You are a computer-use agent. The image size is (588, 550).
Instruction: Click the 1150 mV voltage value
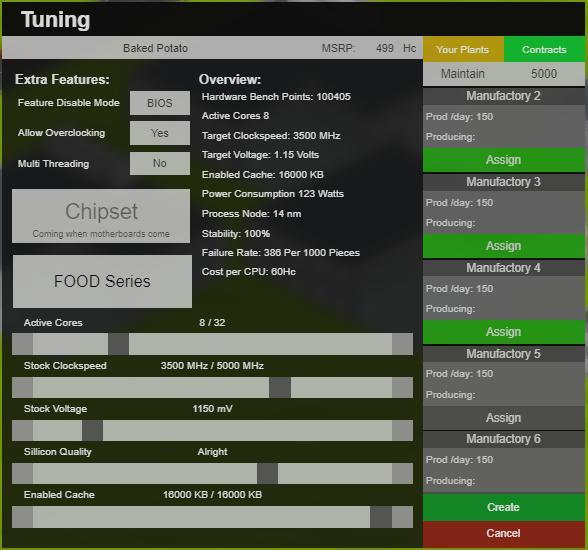[212, 409]
